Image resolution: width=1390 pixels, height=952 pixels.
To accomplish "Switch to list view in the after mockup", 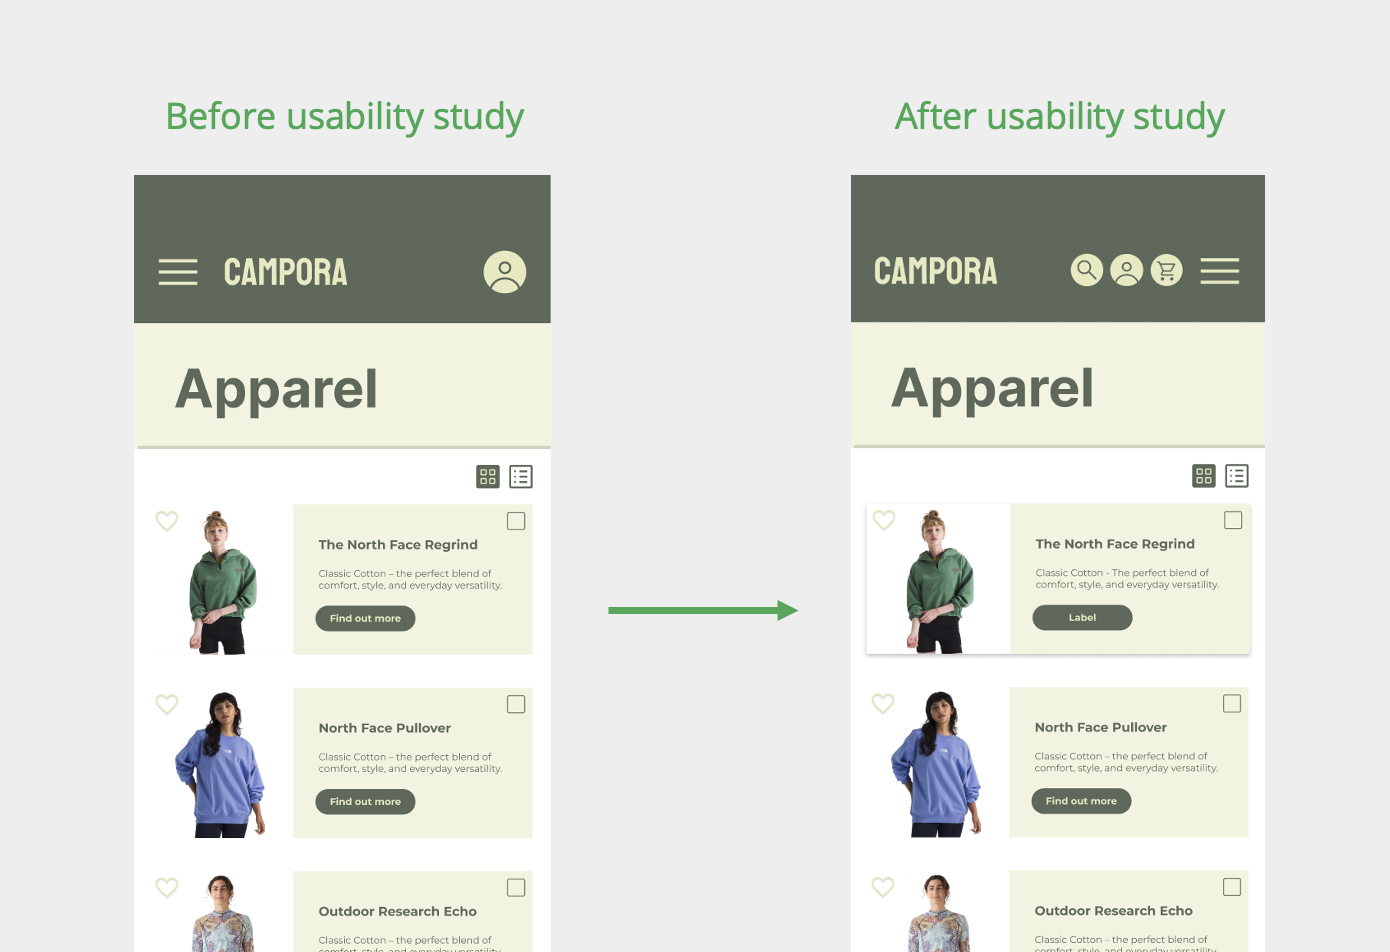I will [1237, 476].
